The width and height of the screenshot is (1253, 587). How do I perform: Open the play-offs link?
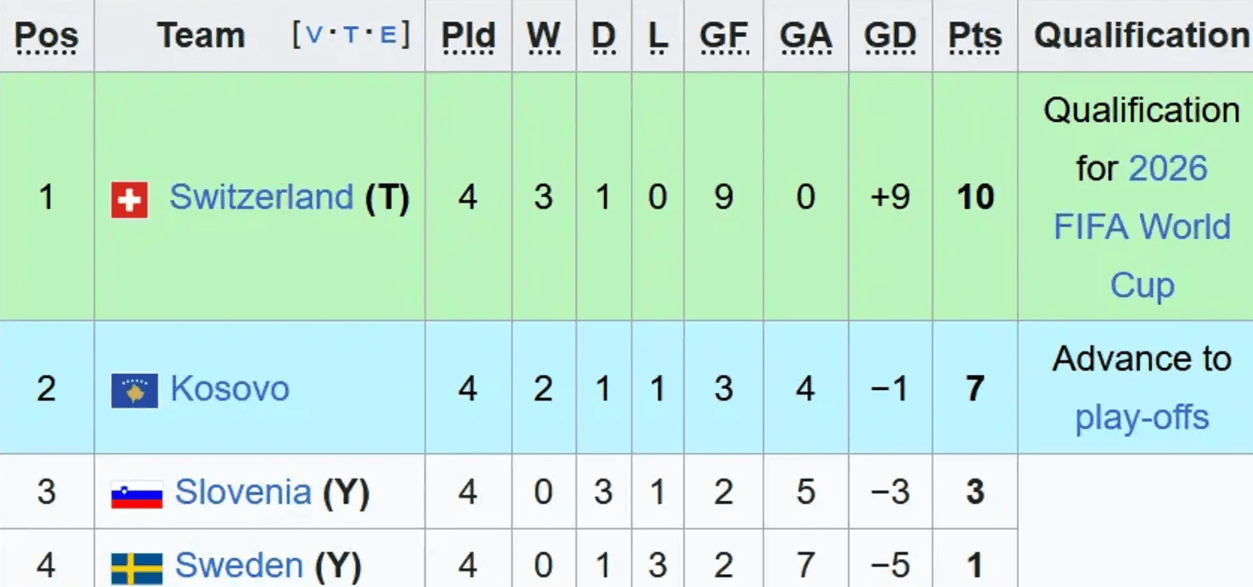pyautogui.click(x=1142, y=417)
